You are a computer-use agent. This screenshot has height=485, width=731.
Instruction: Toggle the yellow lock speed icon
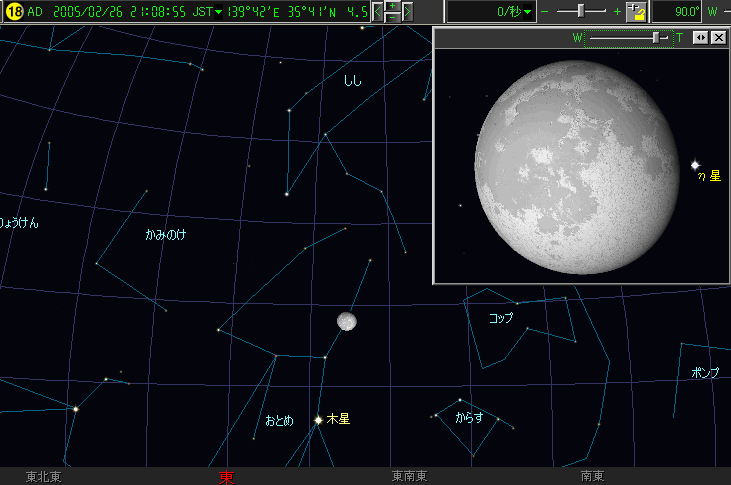637,12
